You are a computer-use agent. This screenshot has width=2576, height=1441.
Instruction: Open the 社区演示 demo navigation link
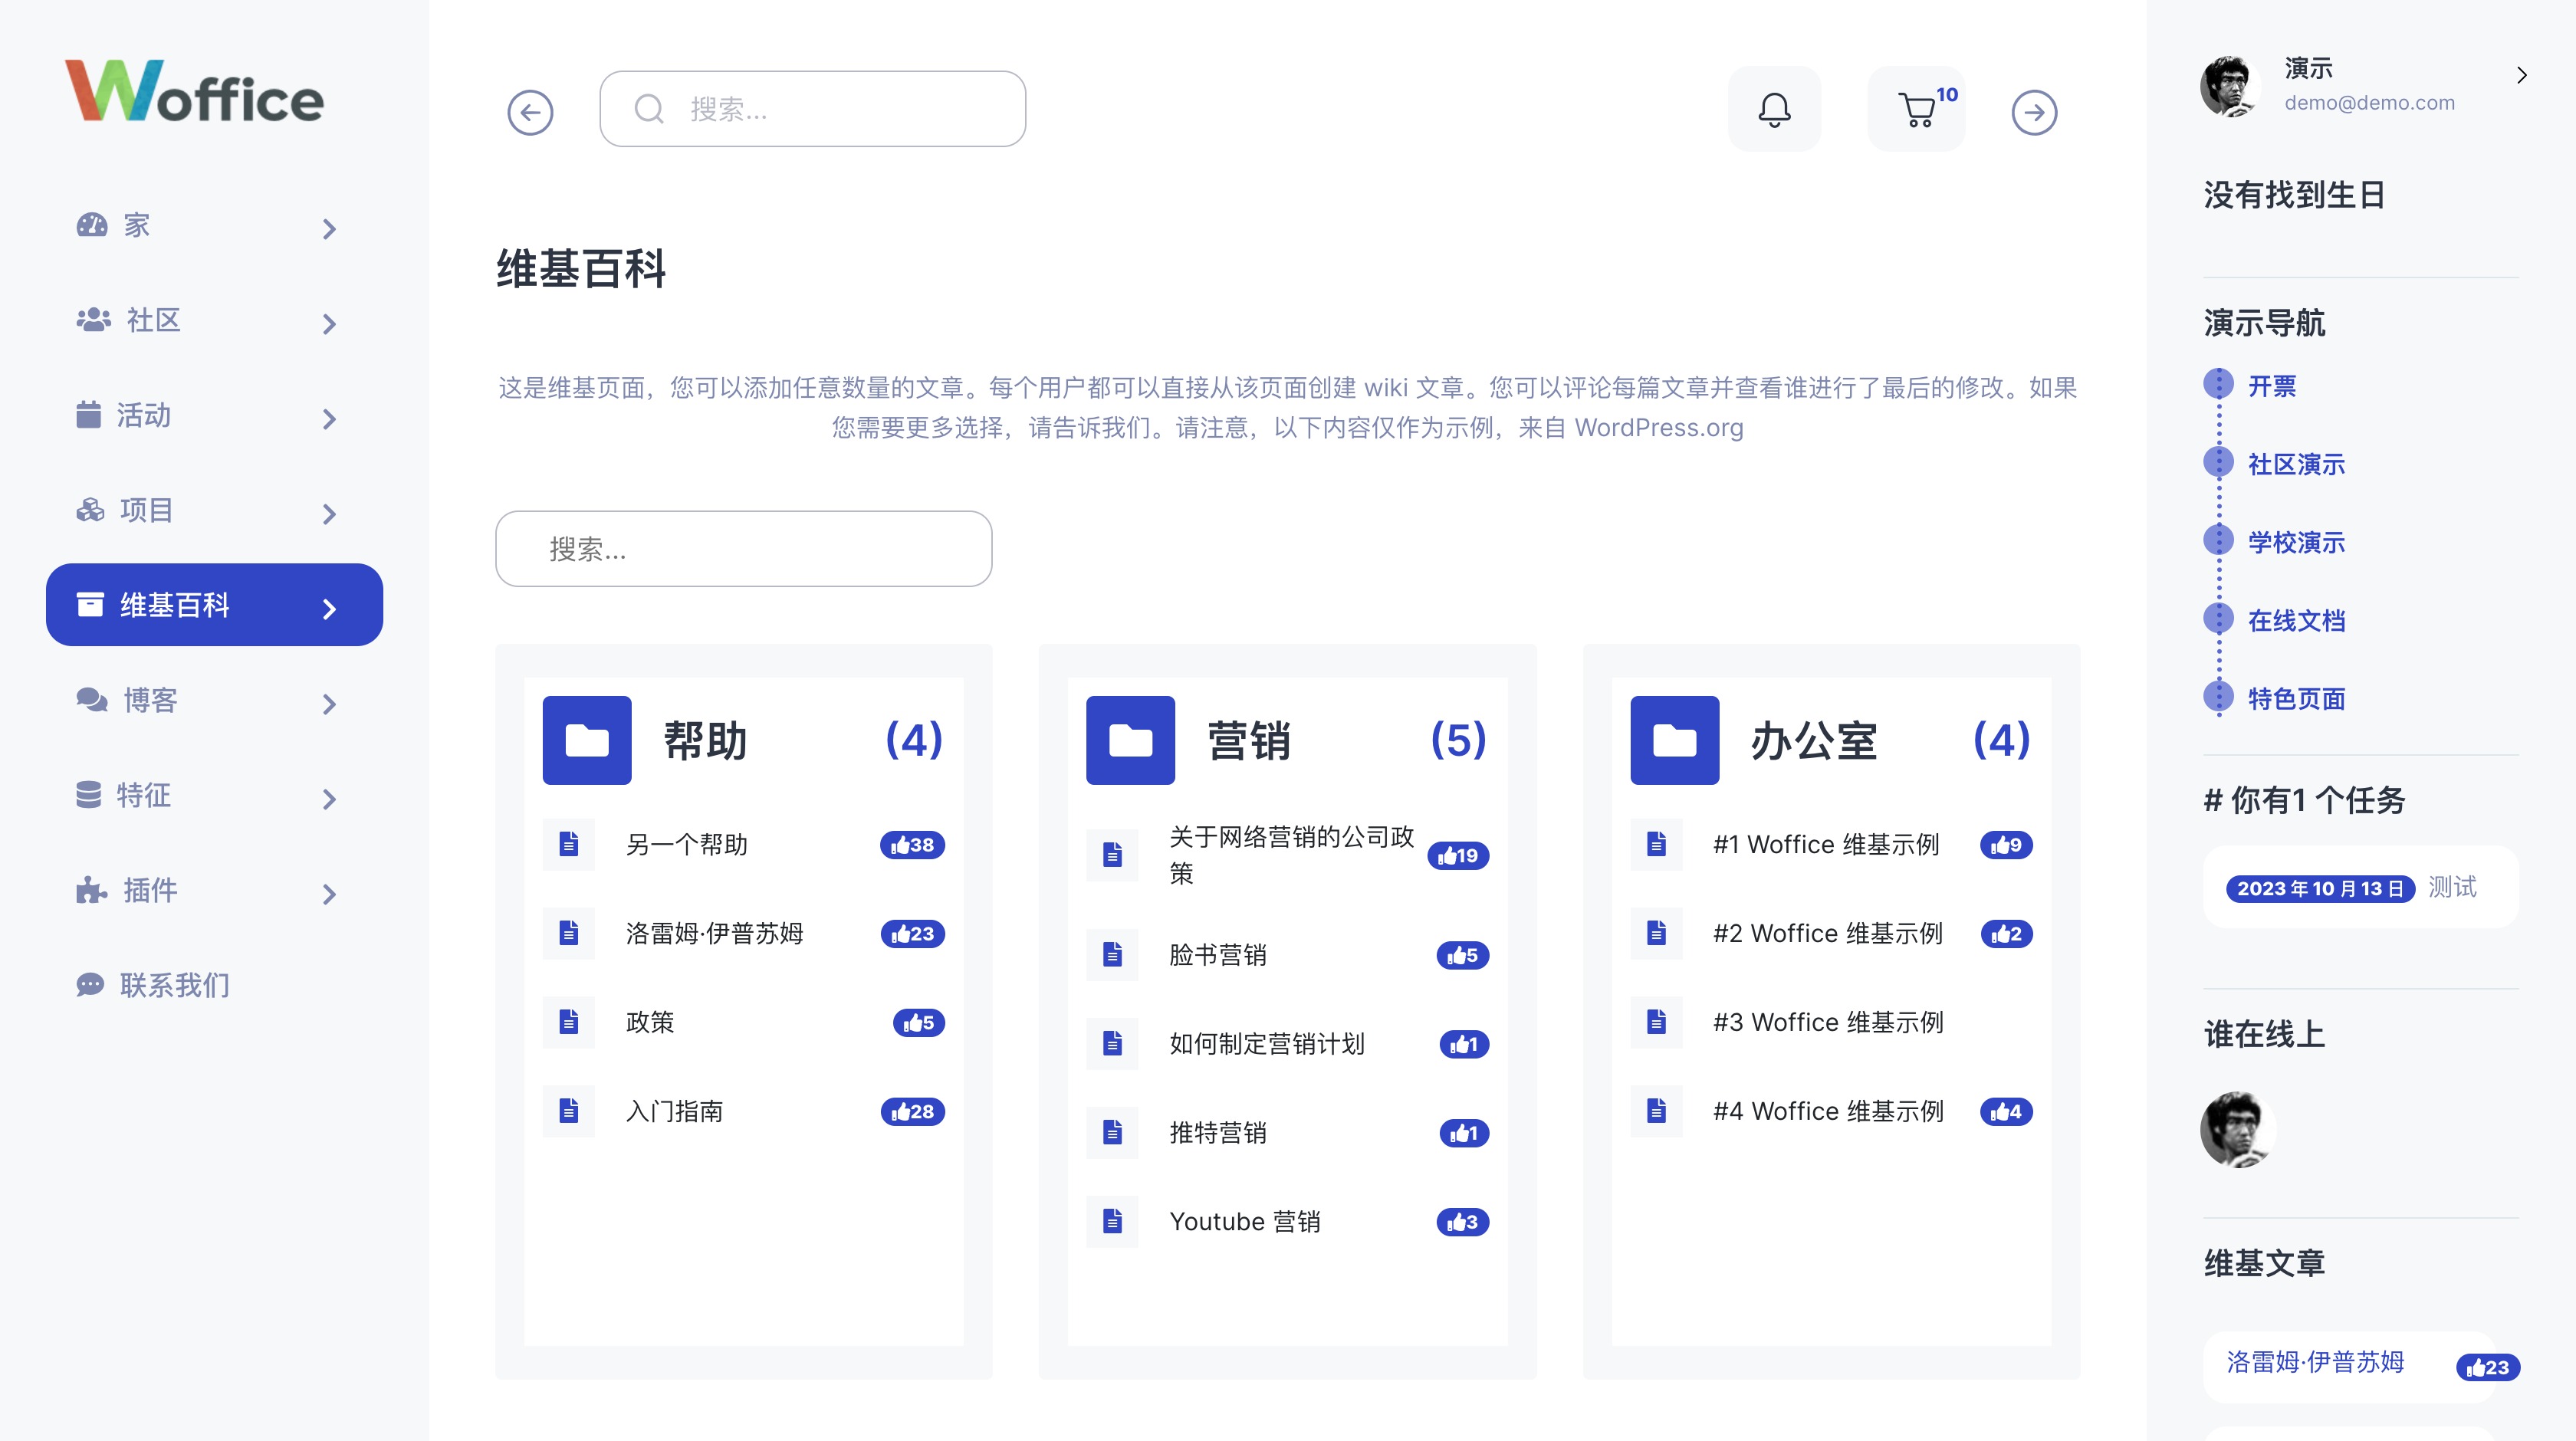point(2296,464)
